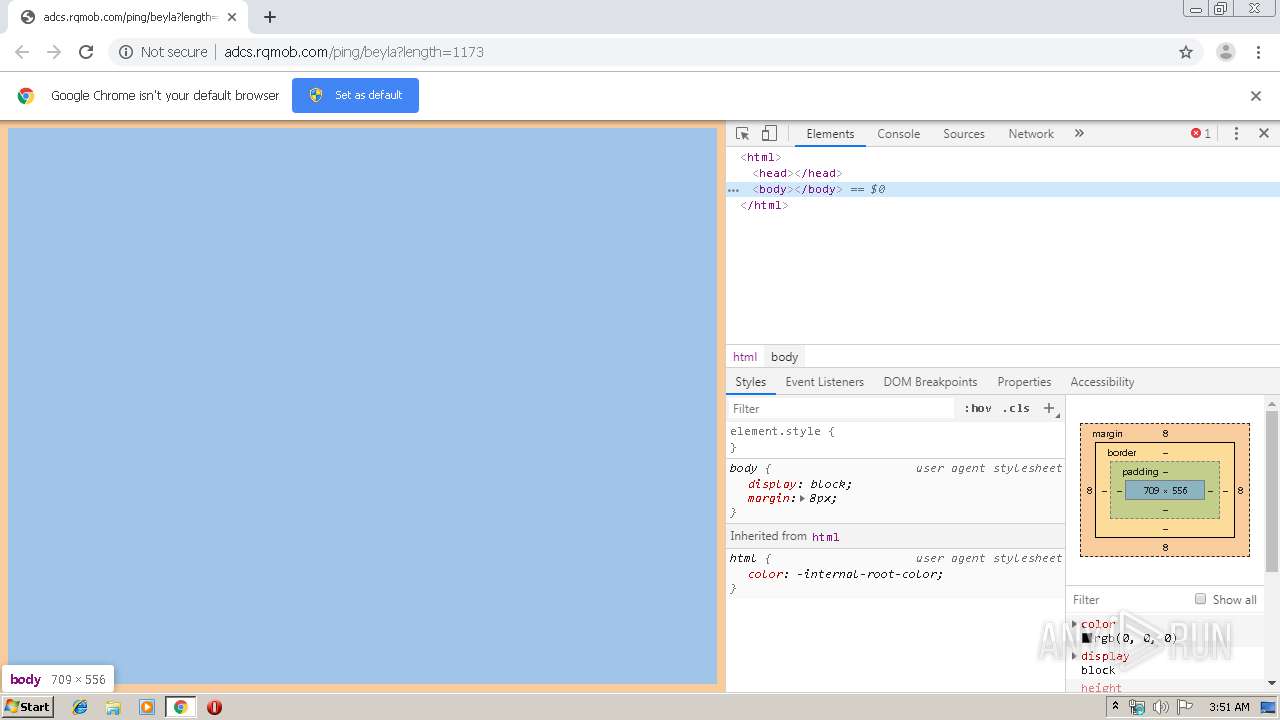Reload the page with refresh icon

tap(86, 52)
